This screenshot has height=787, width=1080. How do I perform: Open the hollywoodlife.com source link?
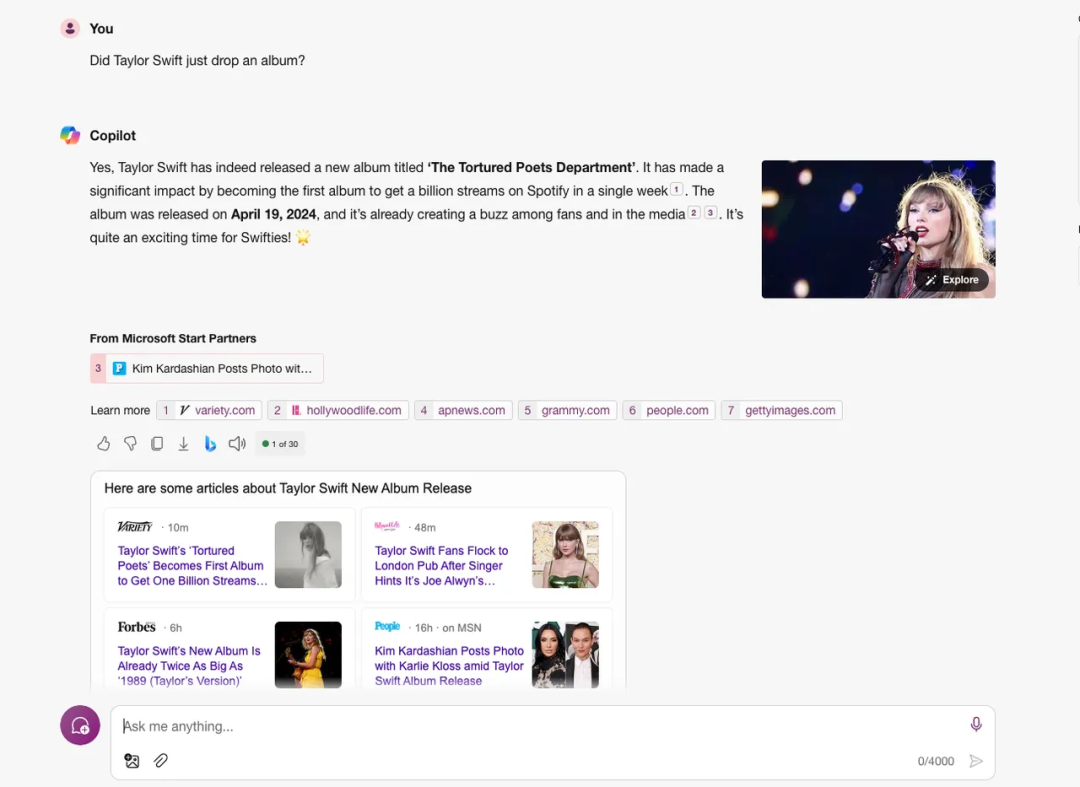click(x=338, y=410)
